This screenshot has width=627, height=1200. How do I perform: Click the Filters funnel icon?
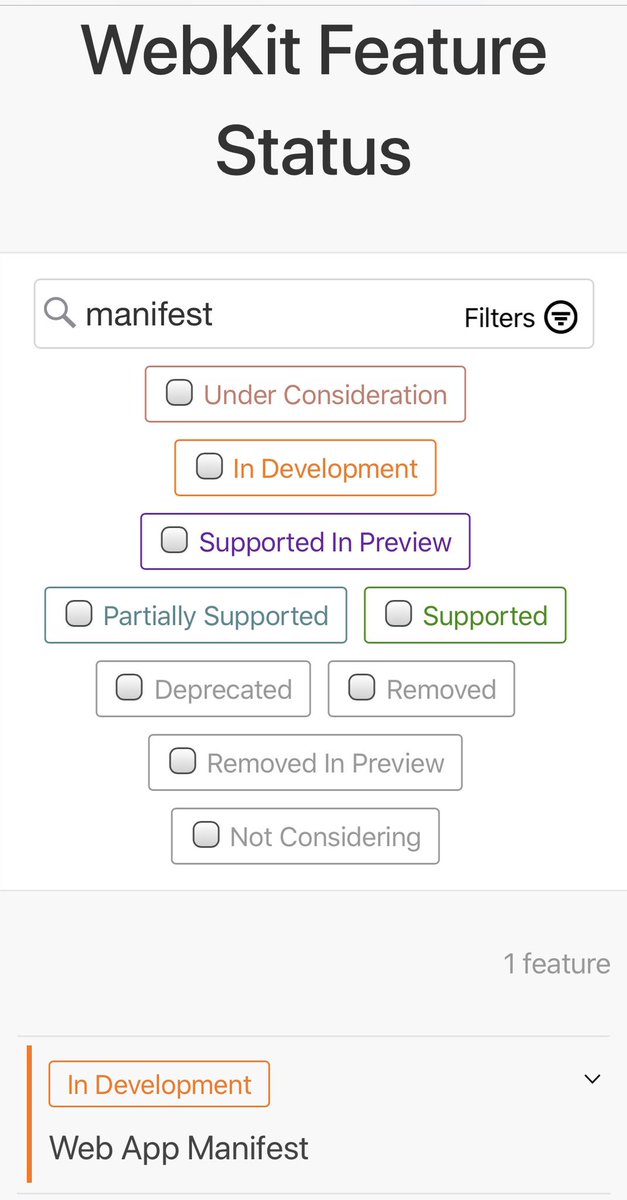coord(561,318)
